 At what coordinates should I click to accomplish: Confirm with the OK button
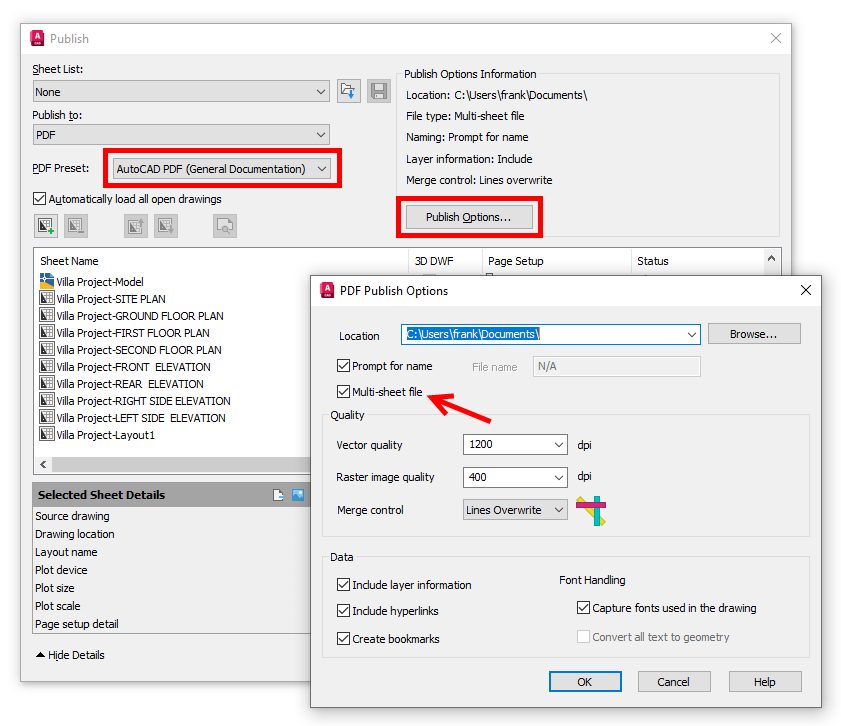[x=585, y=681]
